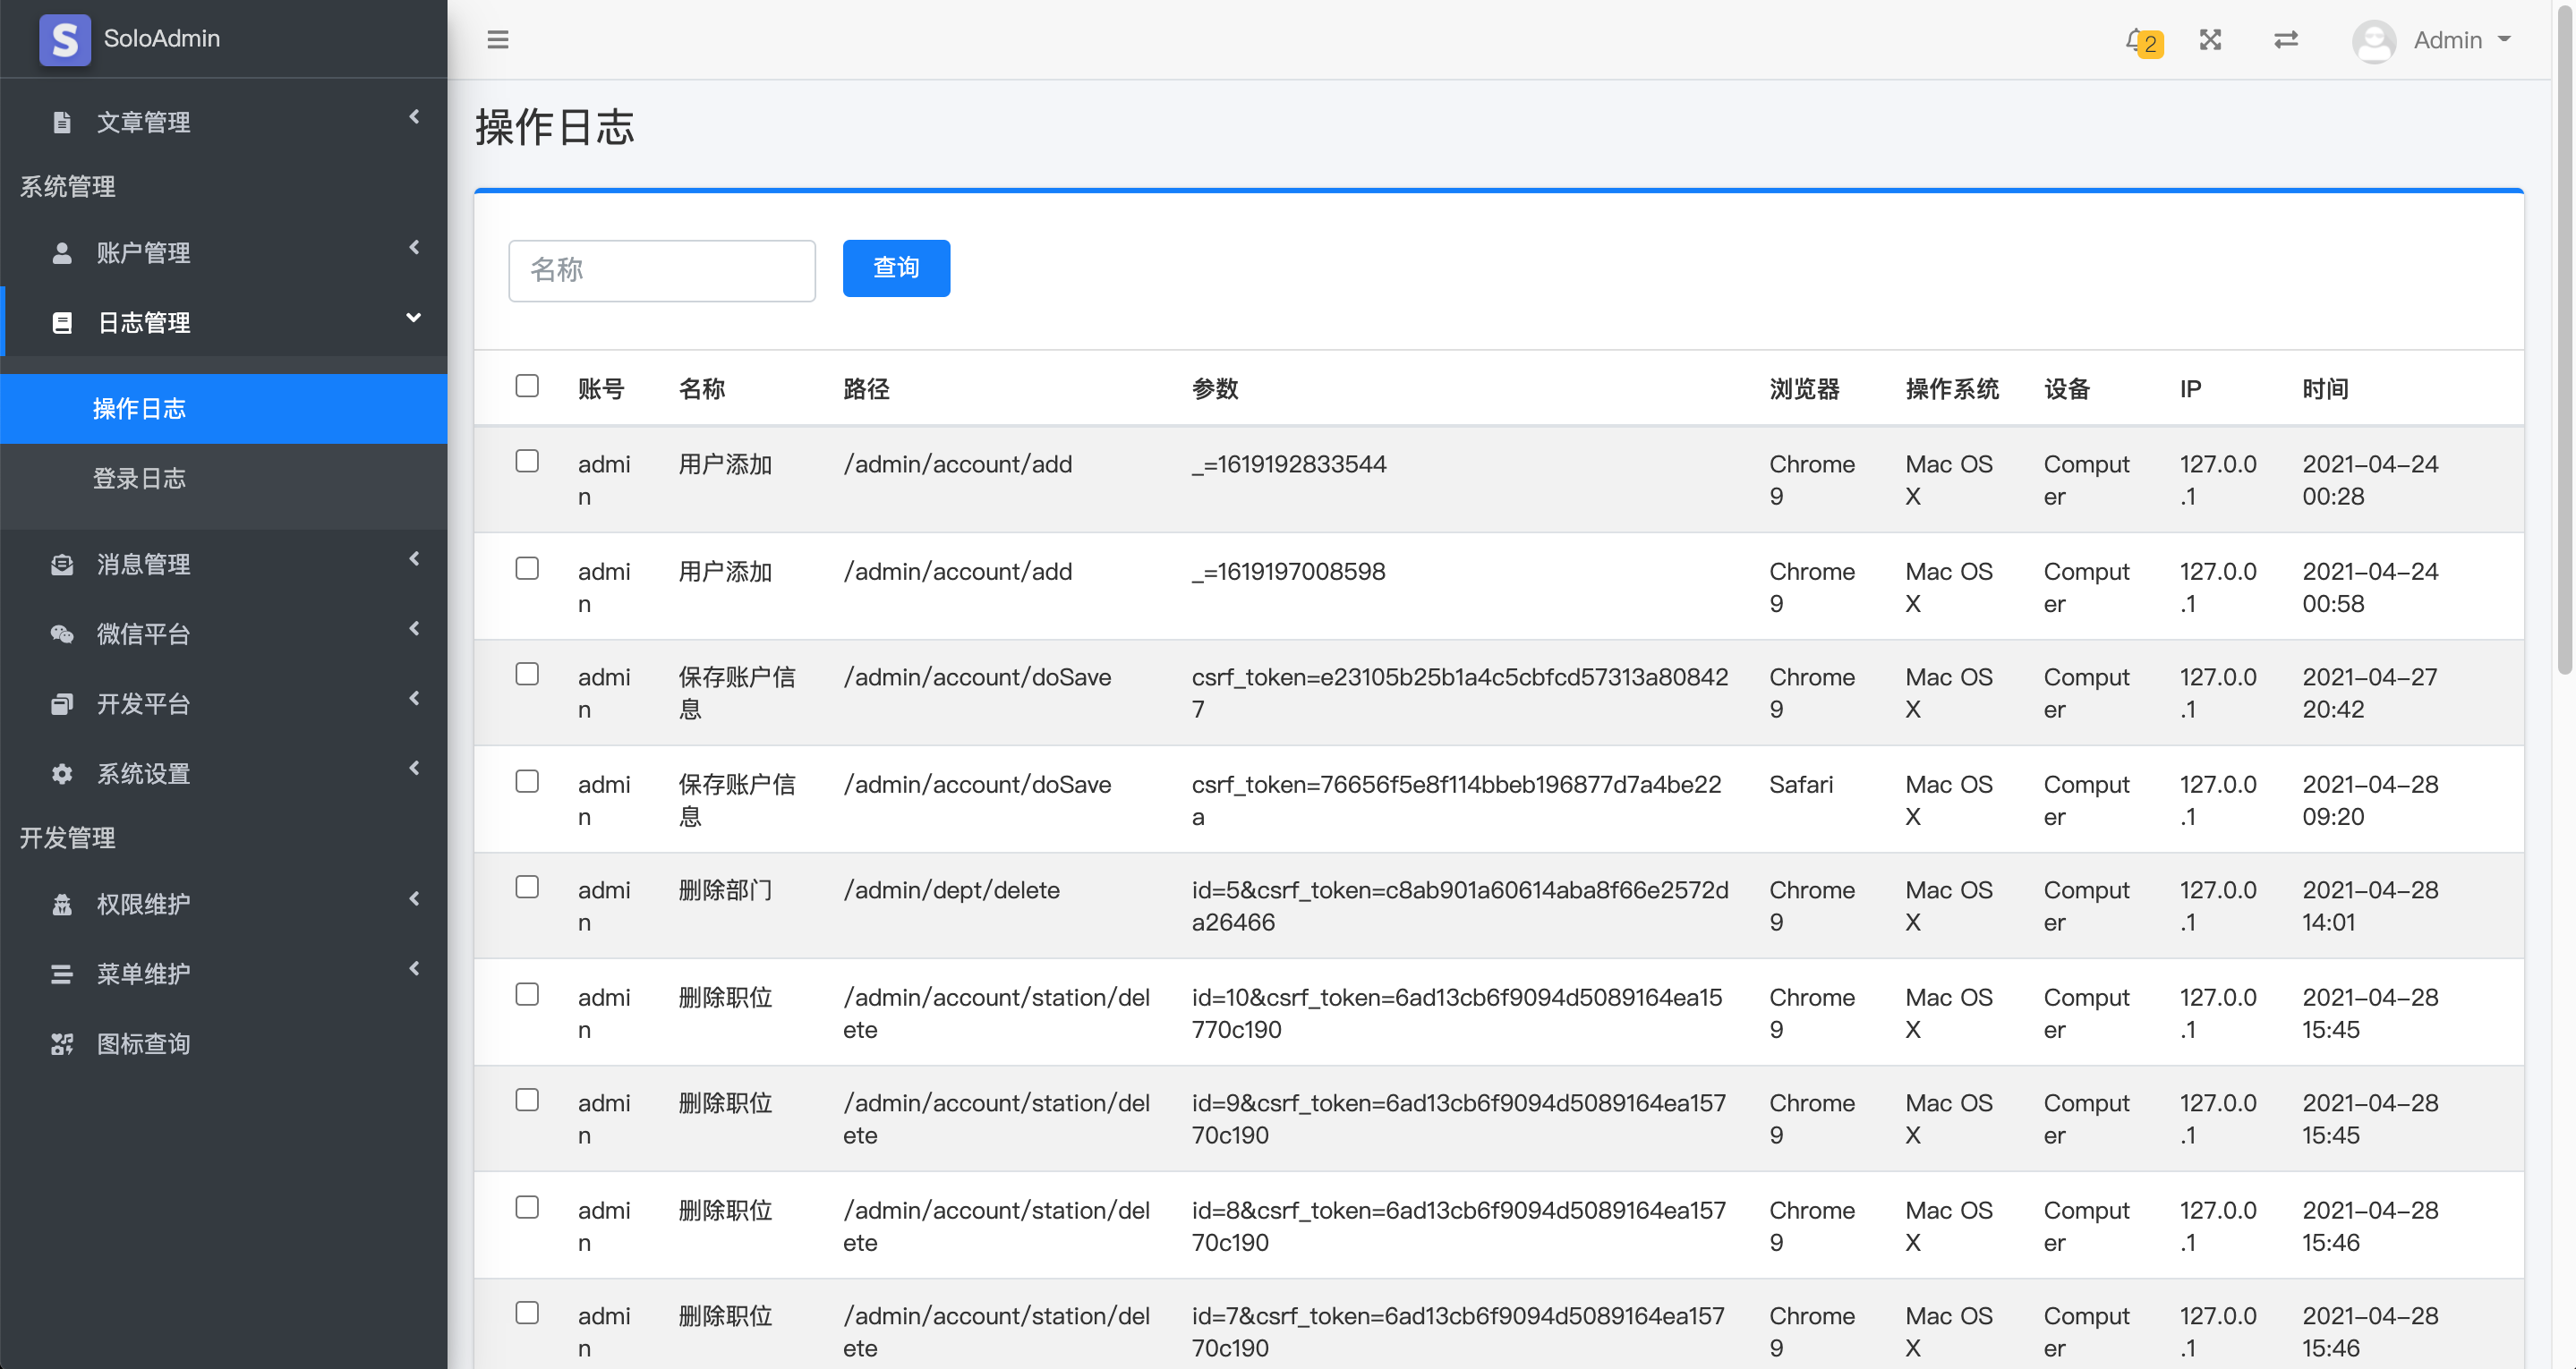Open the 文章管理 menu
This screenshot has width=2576, height=1369.
(x=224, y=122)
